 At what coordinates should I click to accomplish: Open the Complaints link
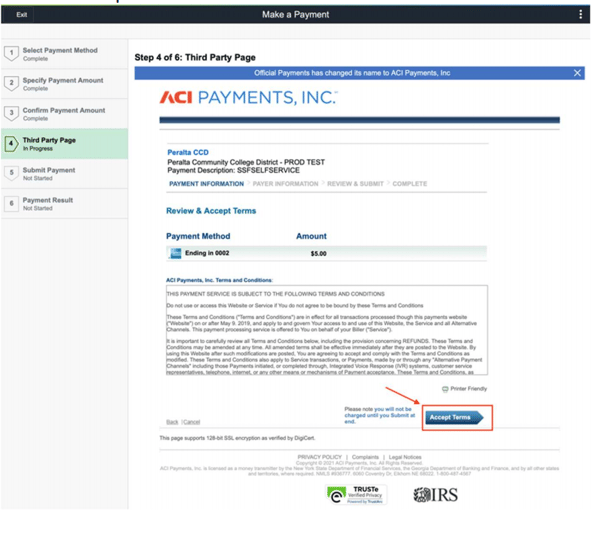[365, 457]
